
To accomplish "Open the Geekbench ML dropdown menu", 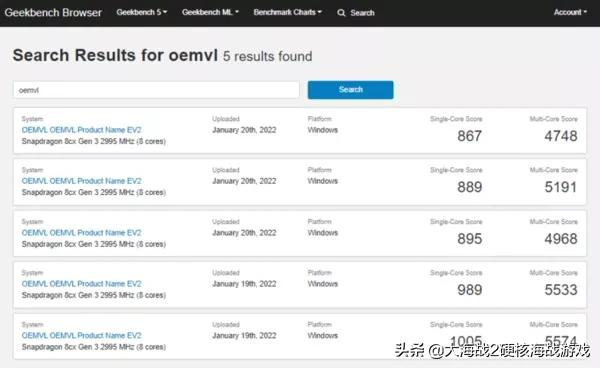I will coord(210,12).
